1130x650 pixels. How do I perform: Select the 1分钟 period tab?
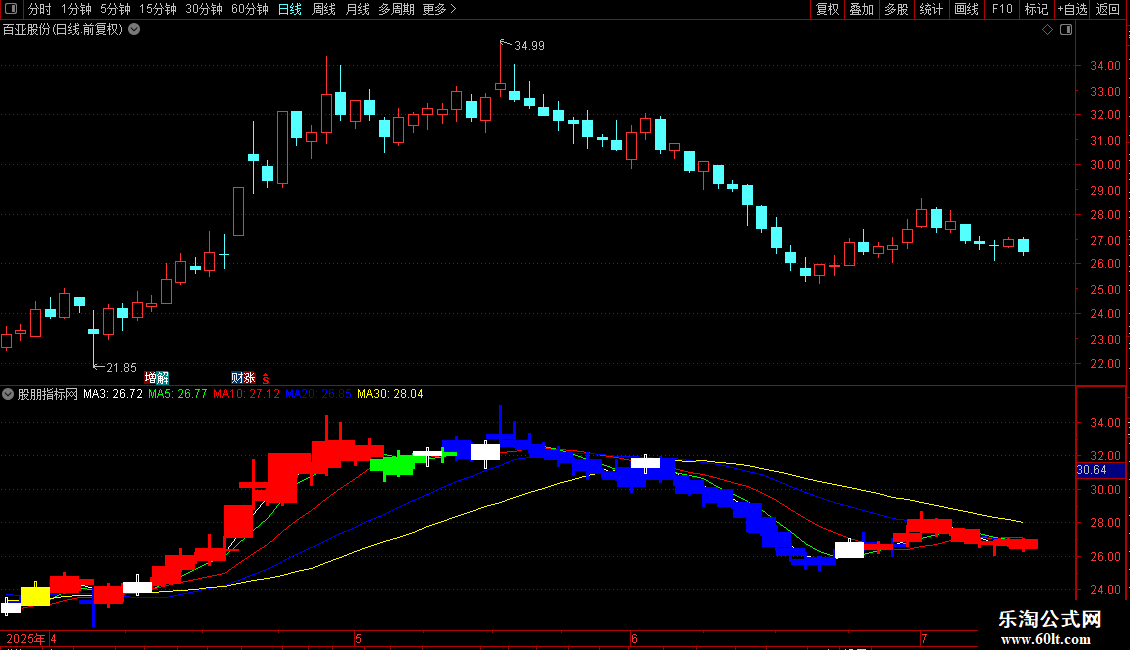click(76, 9)
